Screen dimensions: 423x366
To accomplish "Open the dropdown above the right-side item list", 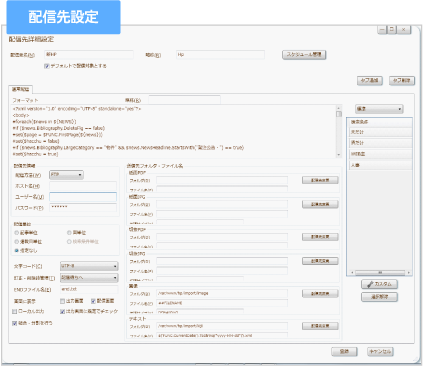I will tap(379, 109).
